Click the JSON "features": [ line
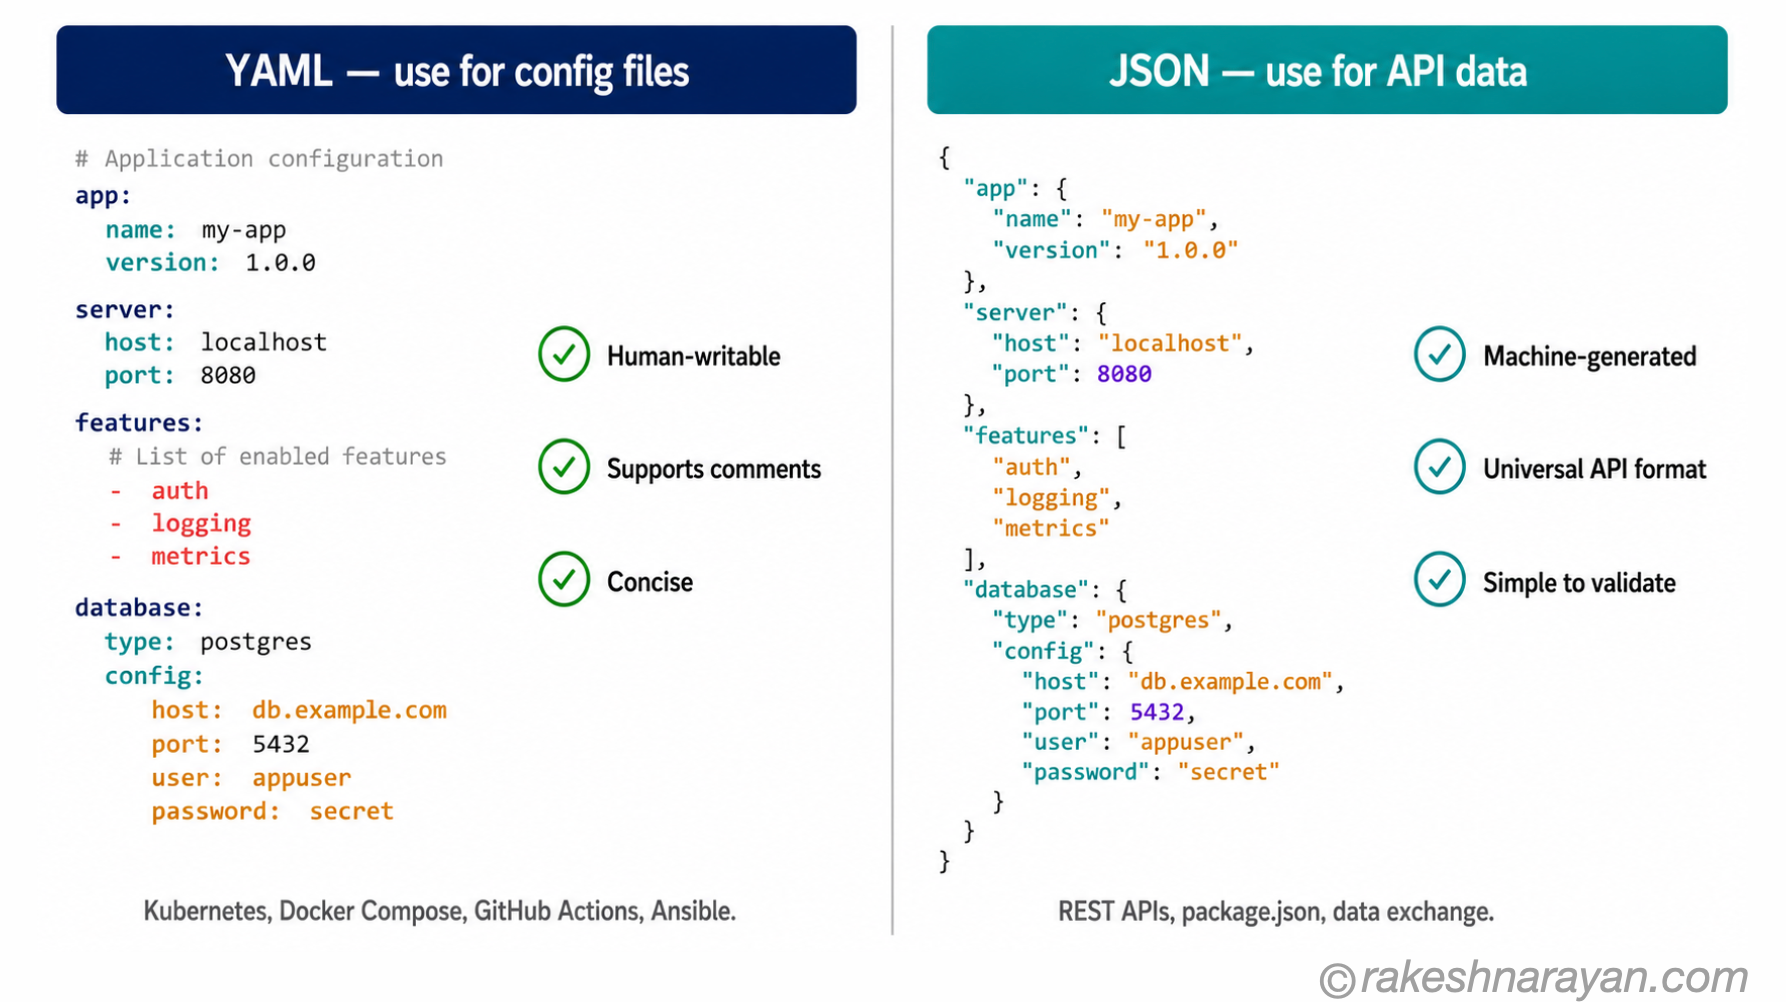The width and height of the screenshot is (1786, 1002). [x=1045, y=436]
